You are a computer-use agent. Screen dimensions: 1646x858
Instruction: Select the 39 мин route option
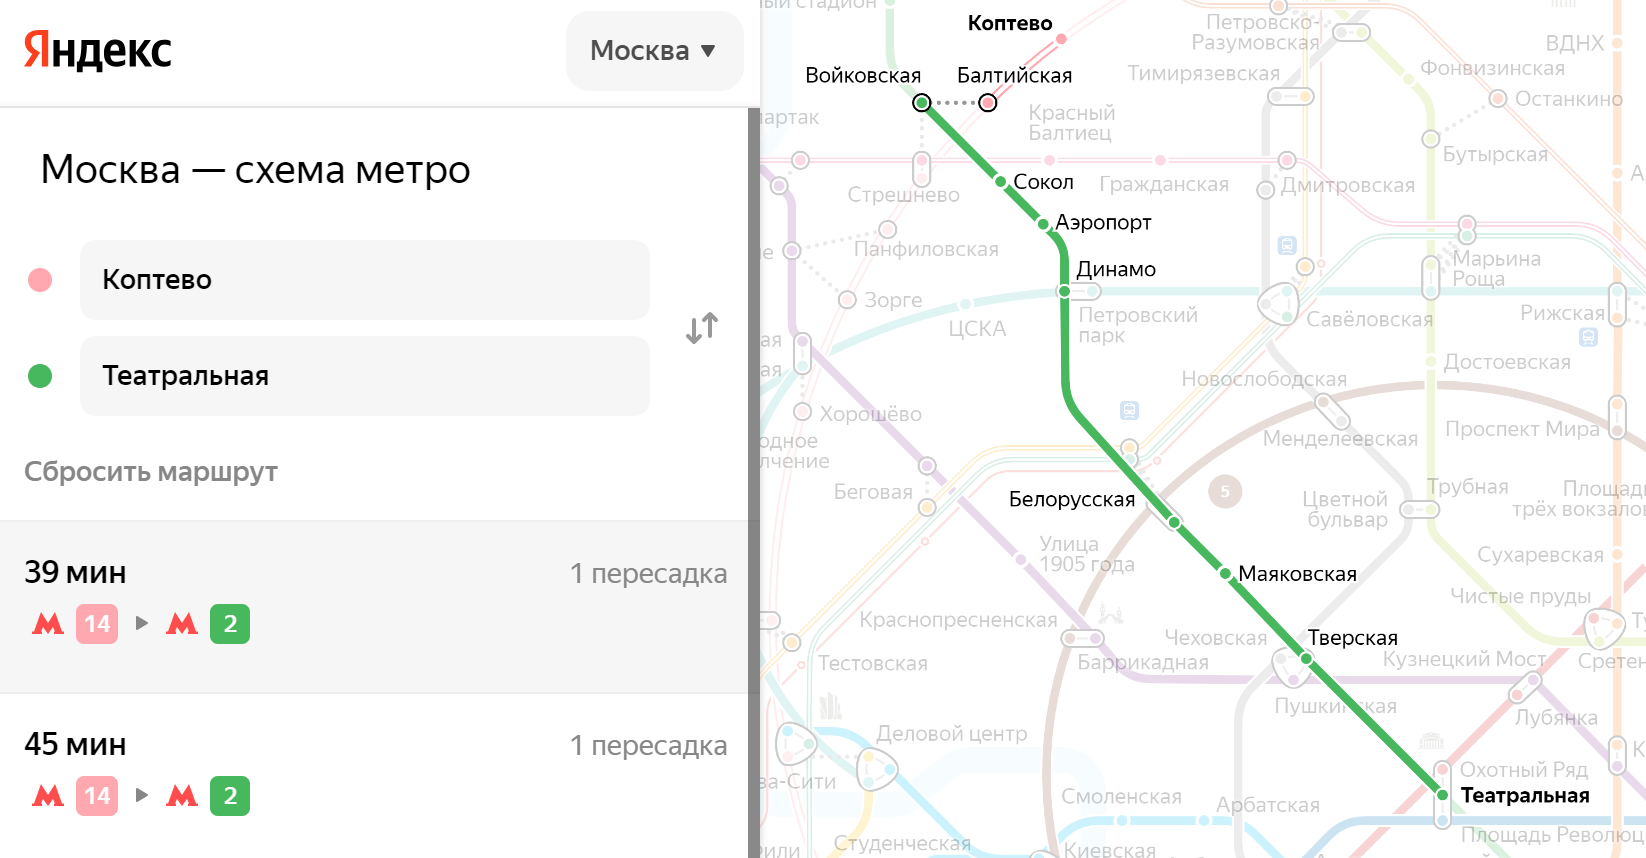click(x=374, y=607)
